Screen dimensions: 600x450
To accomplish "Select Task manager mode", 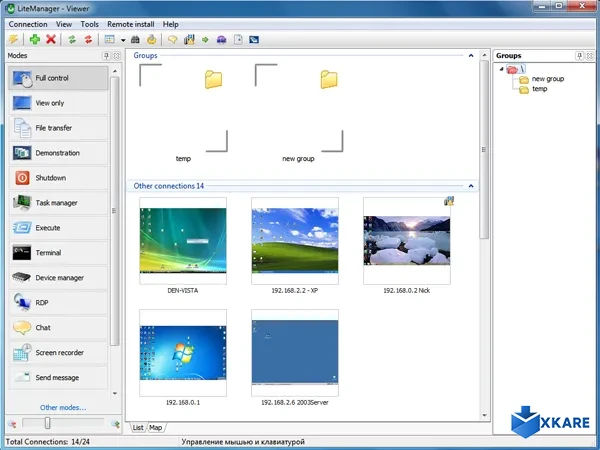I will coord(58,203).
